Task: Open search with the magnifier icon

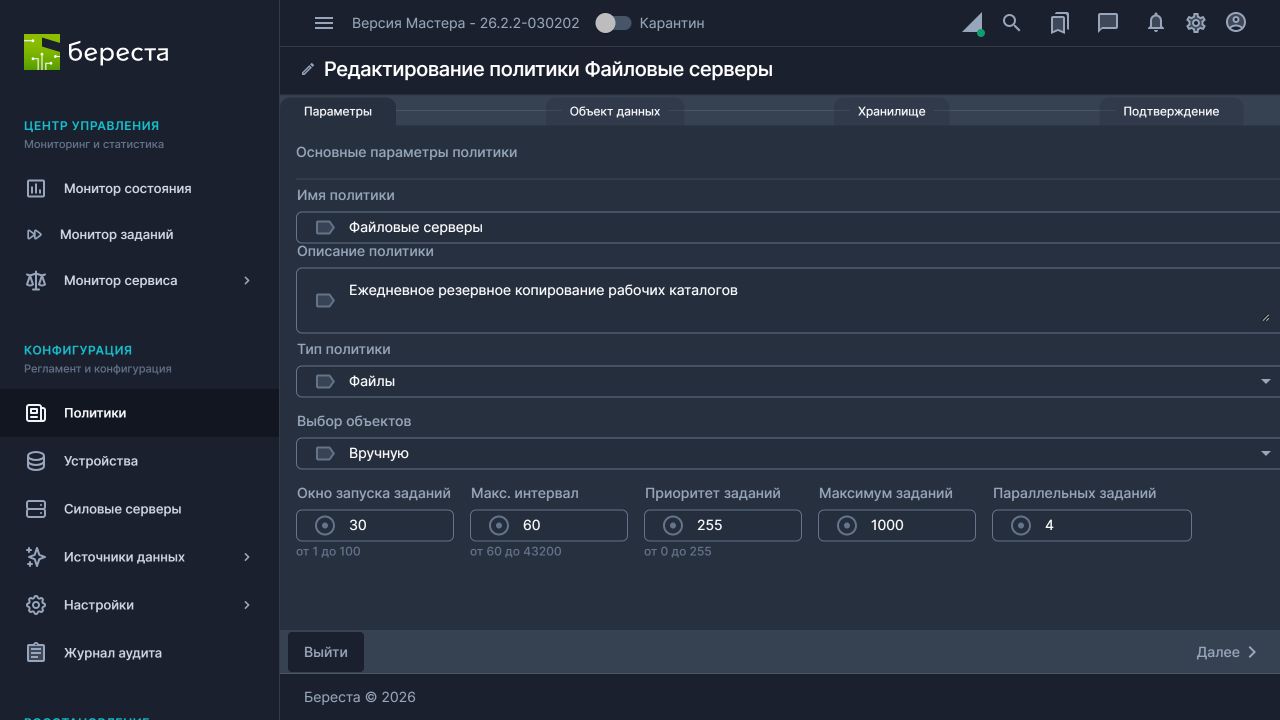Action: (x=1012, y=23)
